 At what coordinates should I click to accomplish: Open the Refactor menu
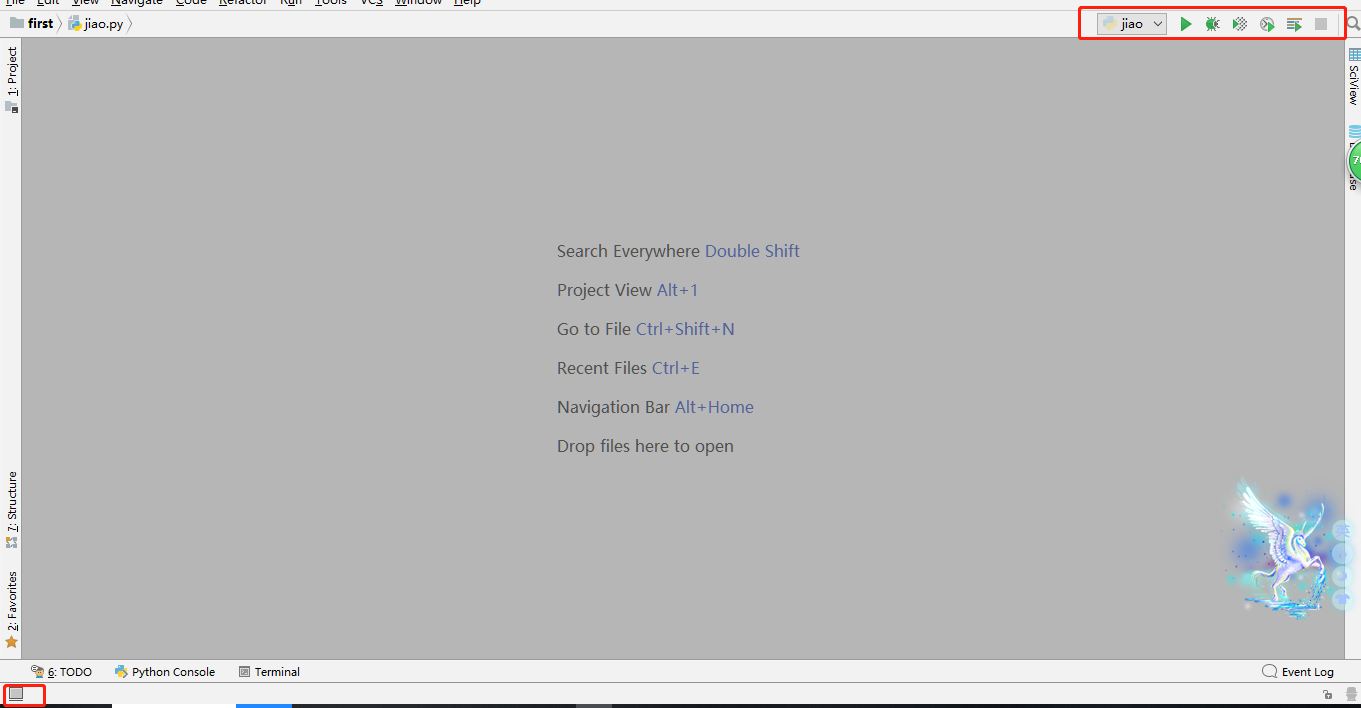[243, 3]
